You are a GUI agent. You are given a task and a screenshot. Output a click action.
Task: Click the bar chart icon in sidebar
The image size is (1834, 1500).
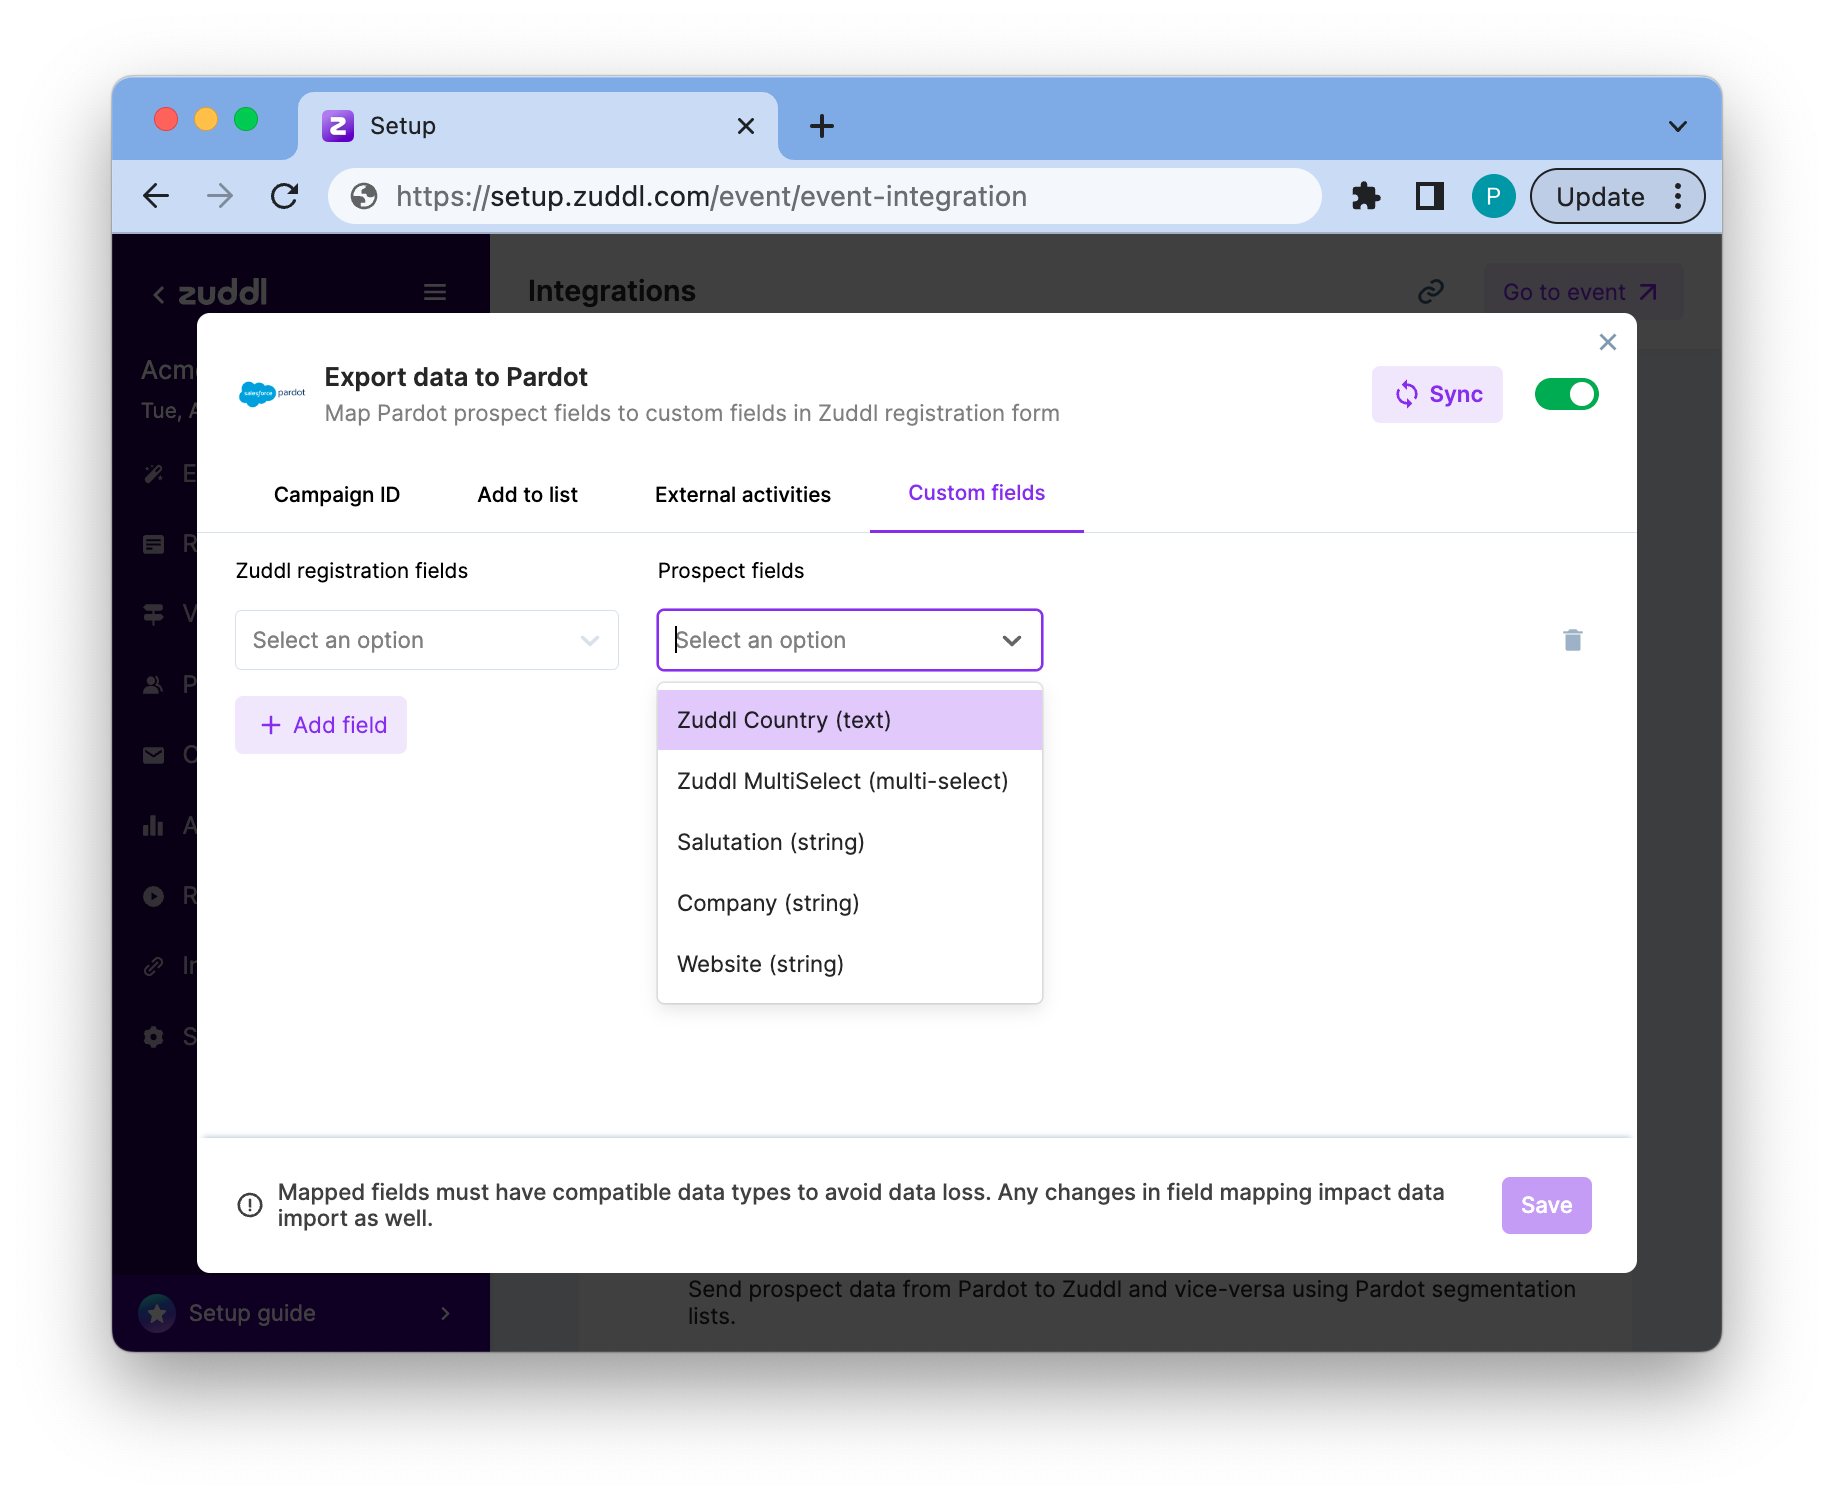coord(153,825)
